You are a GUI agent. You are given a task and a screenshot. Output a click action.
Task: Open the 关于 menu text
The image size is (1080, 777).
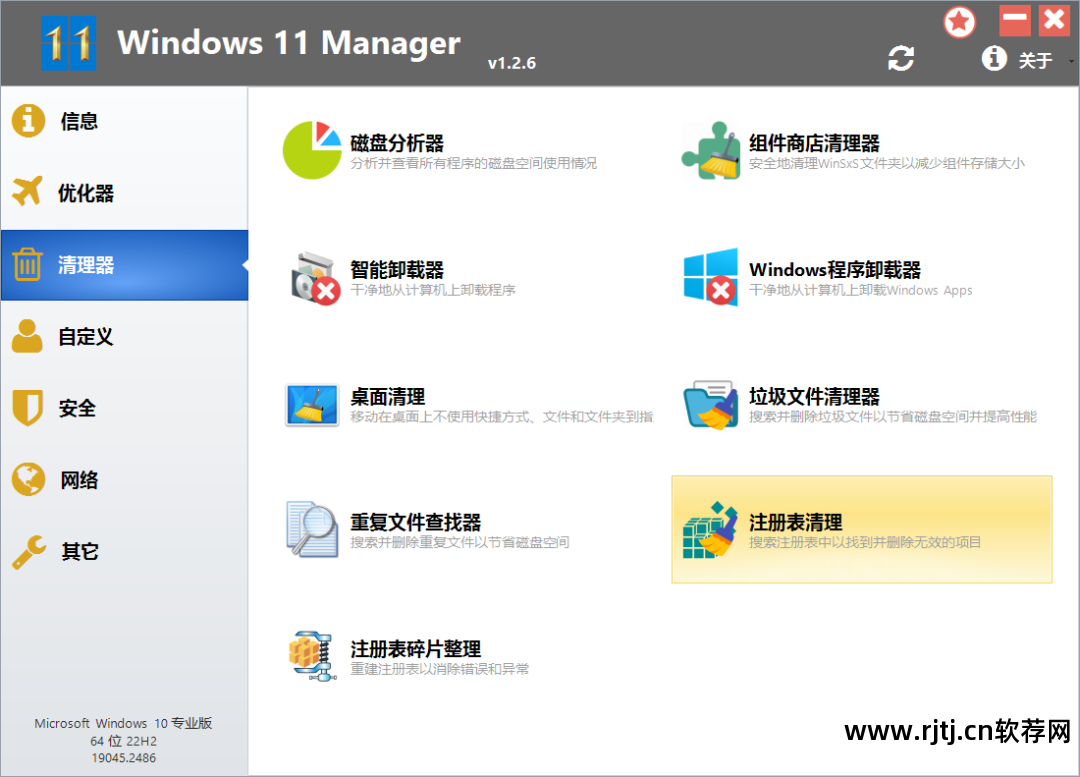pos(1035,61)
